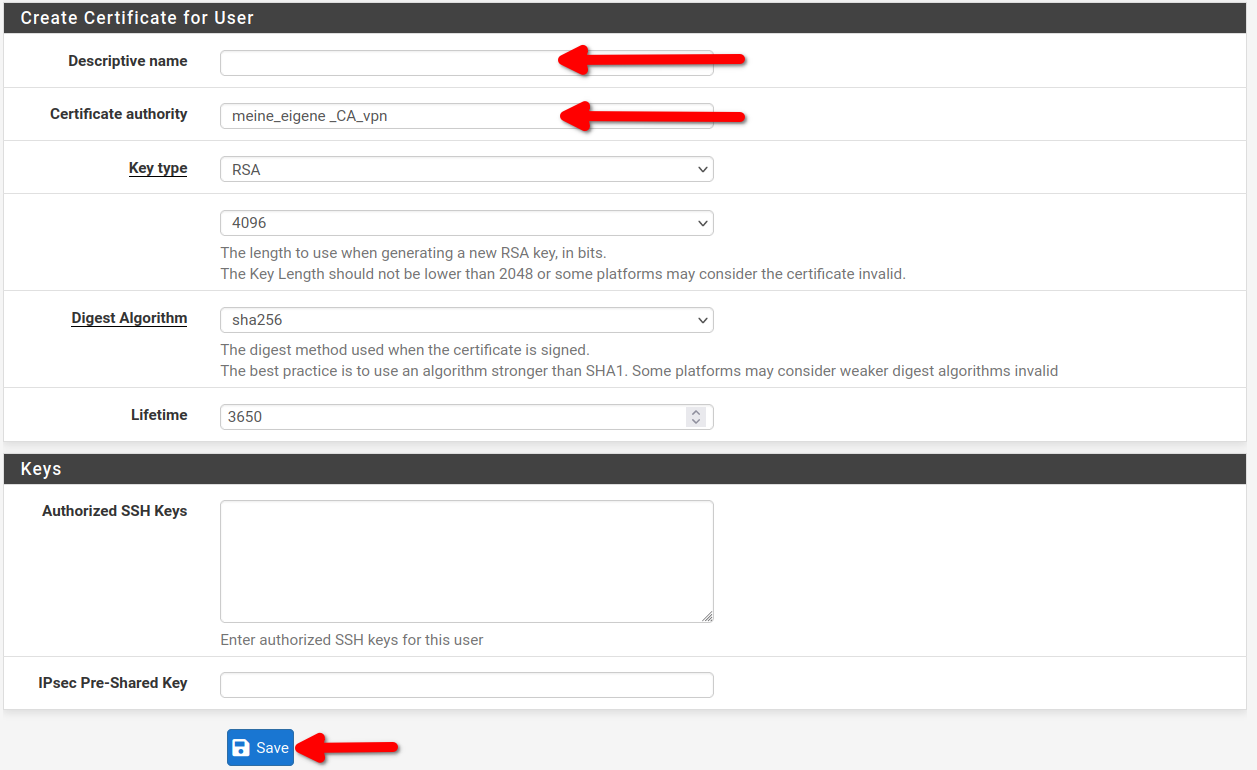Click the Descriptive name input field

pyautogui.click(x=466, y=63)
